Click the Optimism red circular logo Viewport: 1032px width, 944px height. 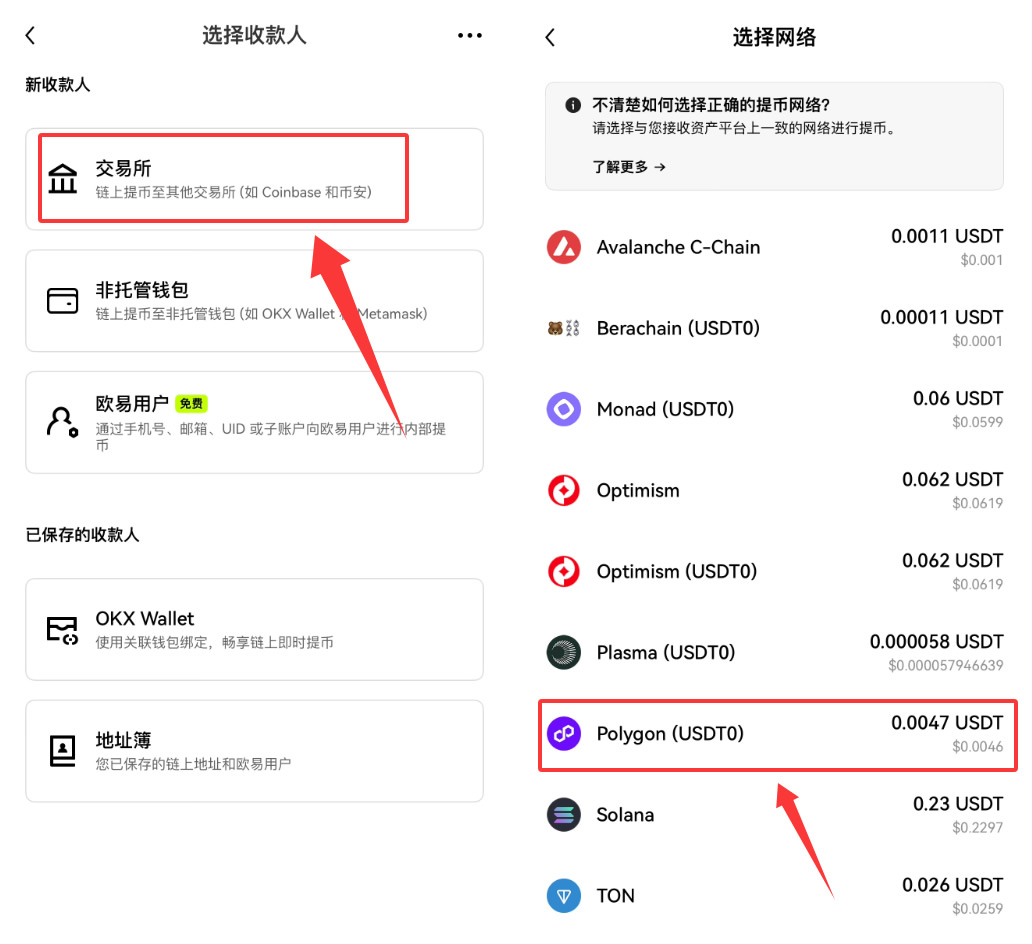point(564,490)
